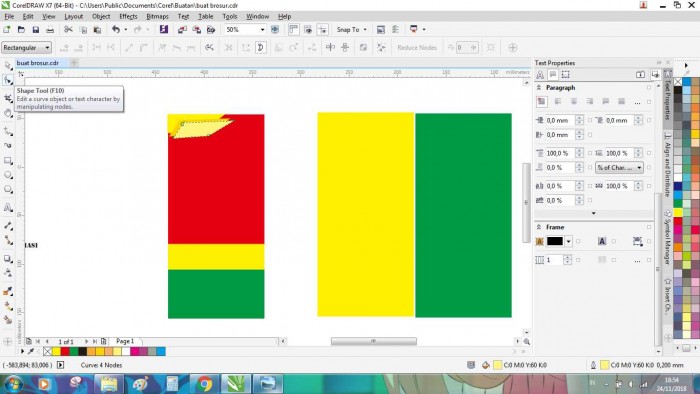Switch to the Paragraph properties button
This screenshot has height=394, width=700.
(x=553, y=75)
